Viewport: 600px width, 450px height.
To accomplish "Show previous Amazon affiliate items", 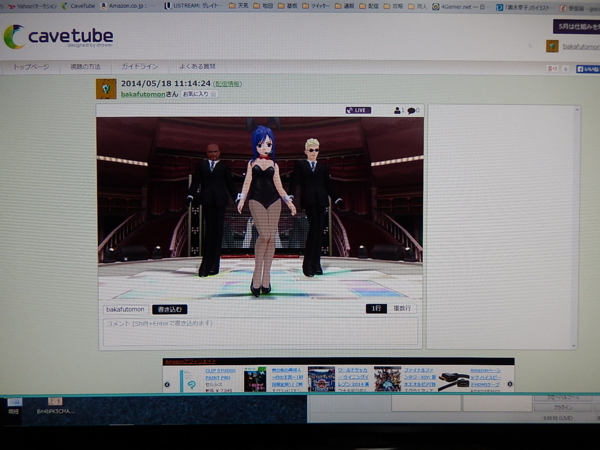I will (x=167, y=384).
